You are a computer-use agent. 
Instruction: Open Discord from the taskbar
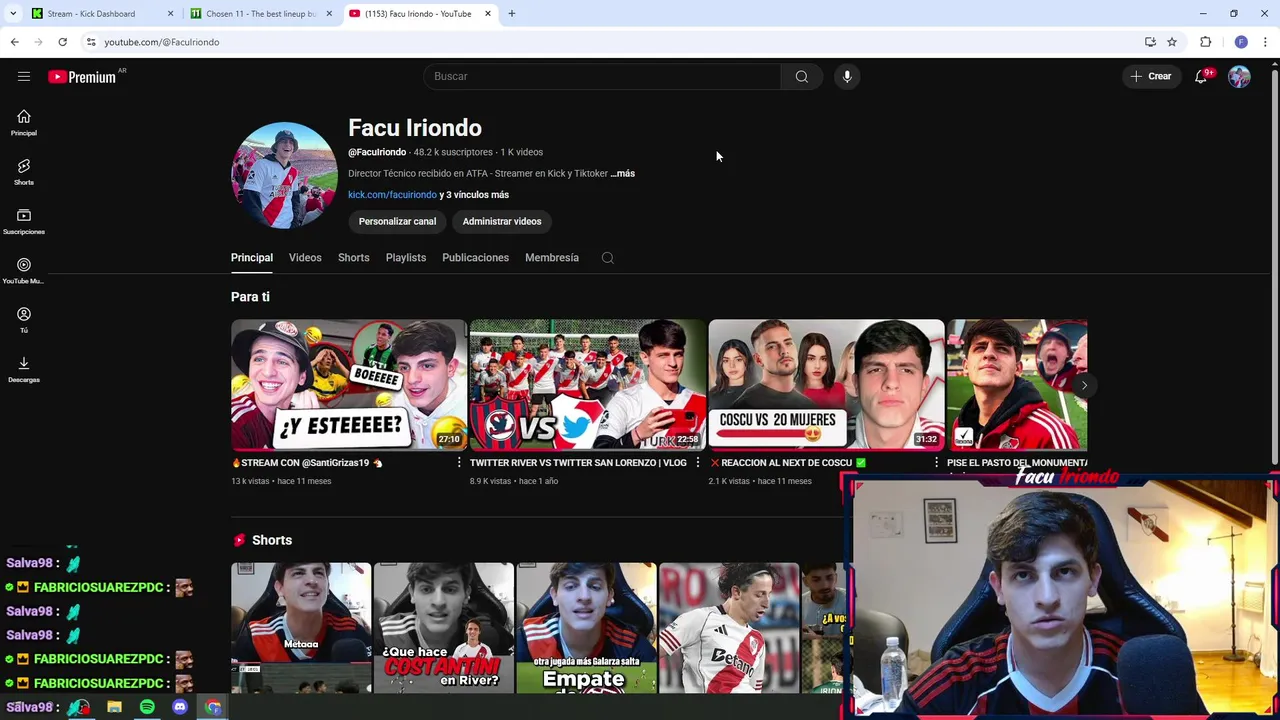click(180, 707)
